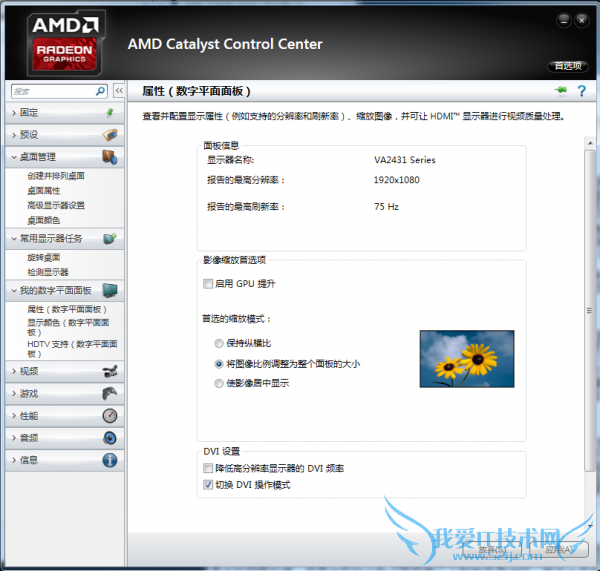Close the Catalyst Control Center window
This screenshot has width=600, height=571.
click(582, 20)
